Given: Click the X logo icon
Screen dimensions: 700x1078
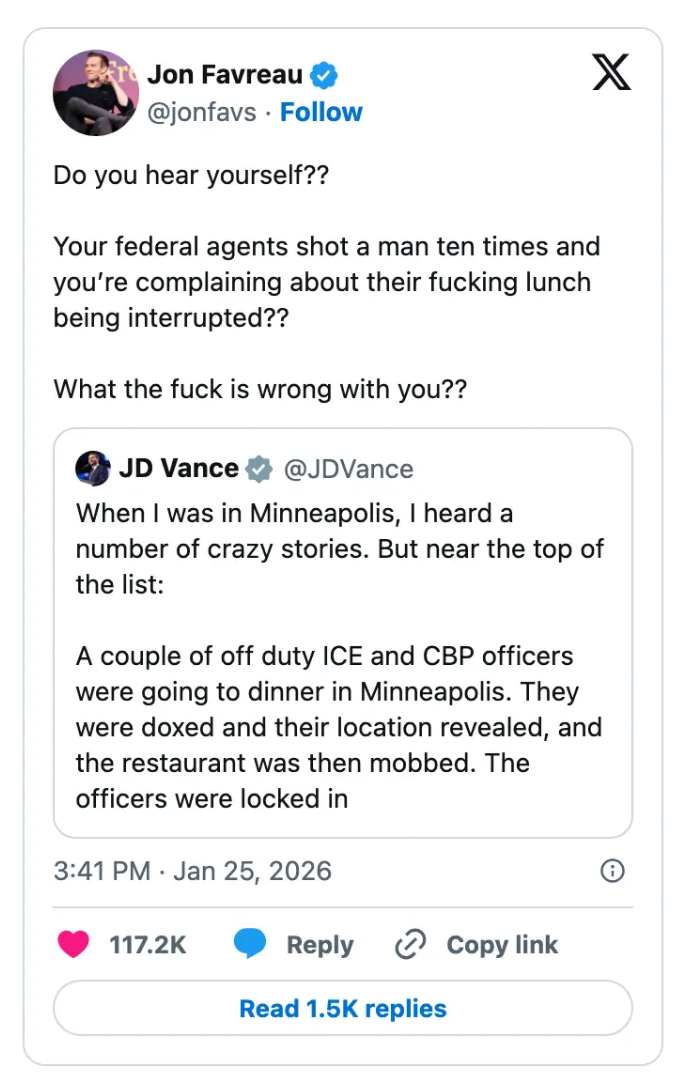Looking at the screenshot, I should pos(611,72).
